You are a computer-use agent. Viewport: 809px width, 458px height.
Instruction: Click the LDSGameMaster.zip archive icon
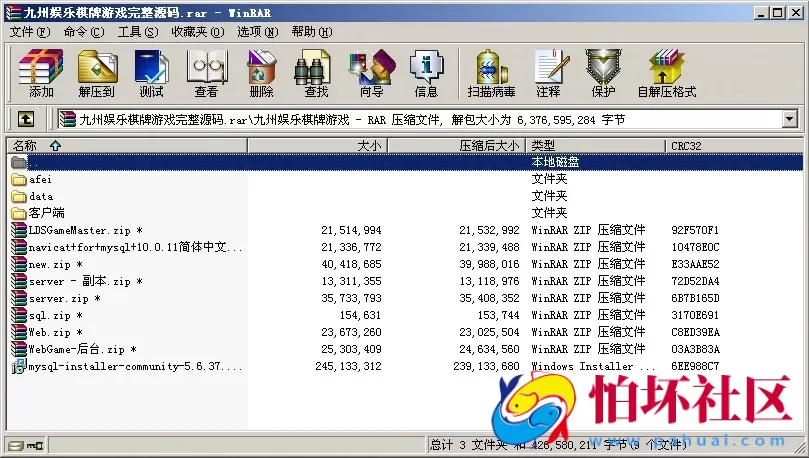point(19,230)
